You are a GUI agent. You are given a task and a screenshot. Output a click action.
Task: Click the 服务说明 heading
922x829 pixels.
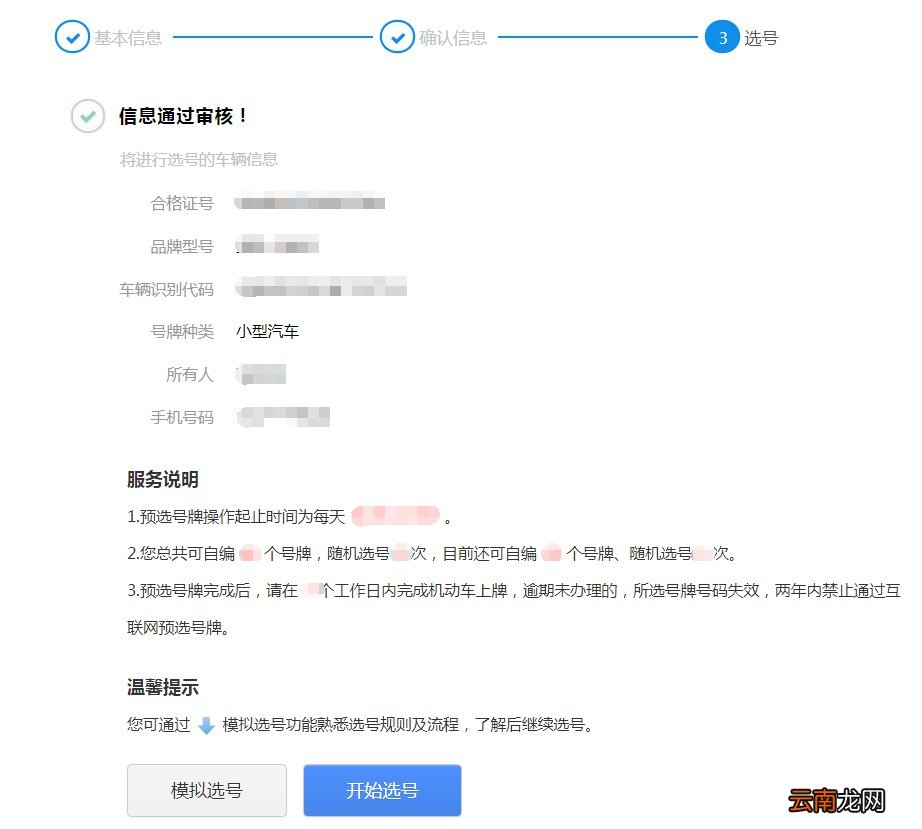click(162, 480)
